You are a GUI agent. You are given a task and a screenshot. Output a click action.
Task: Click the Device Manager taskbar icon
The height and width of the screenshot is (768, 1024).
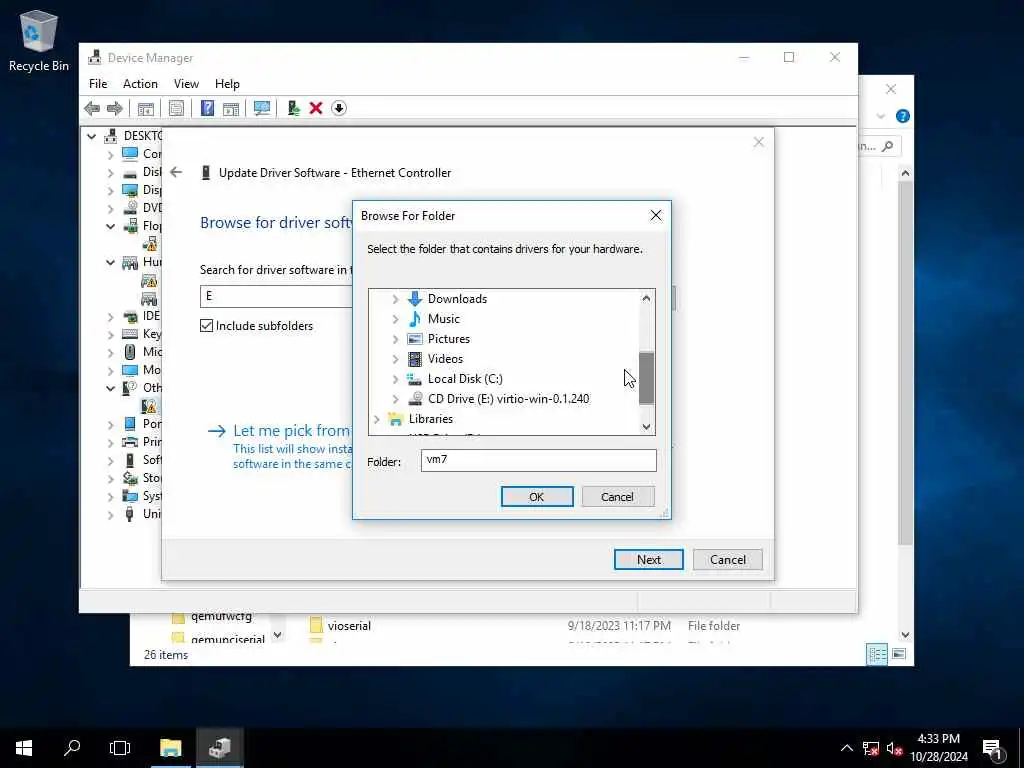[x=220, y=748]
